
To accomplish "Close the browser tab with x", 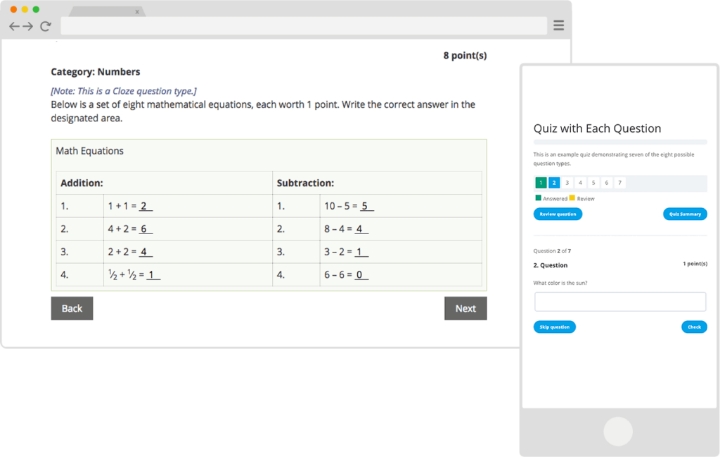I will point(137,12).
